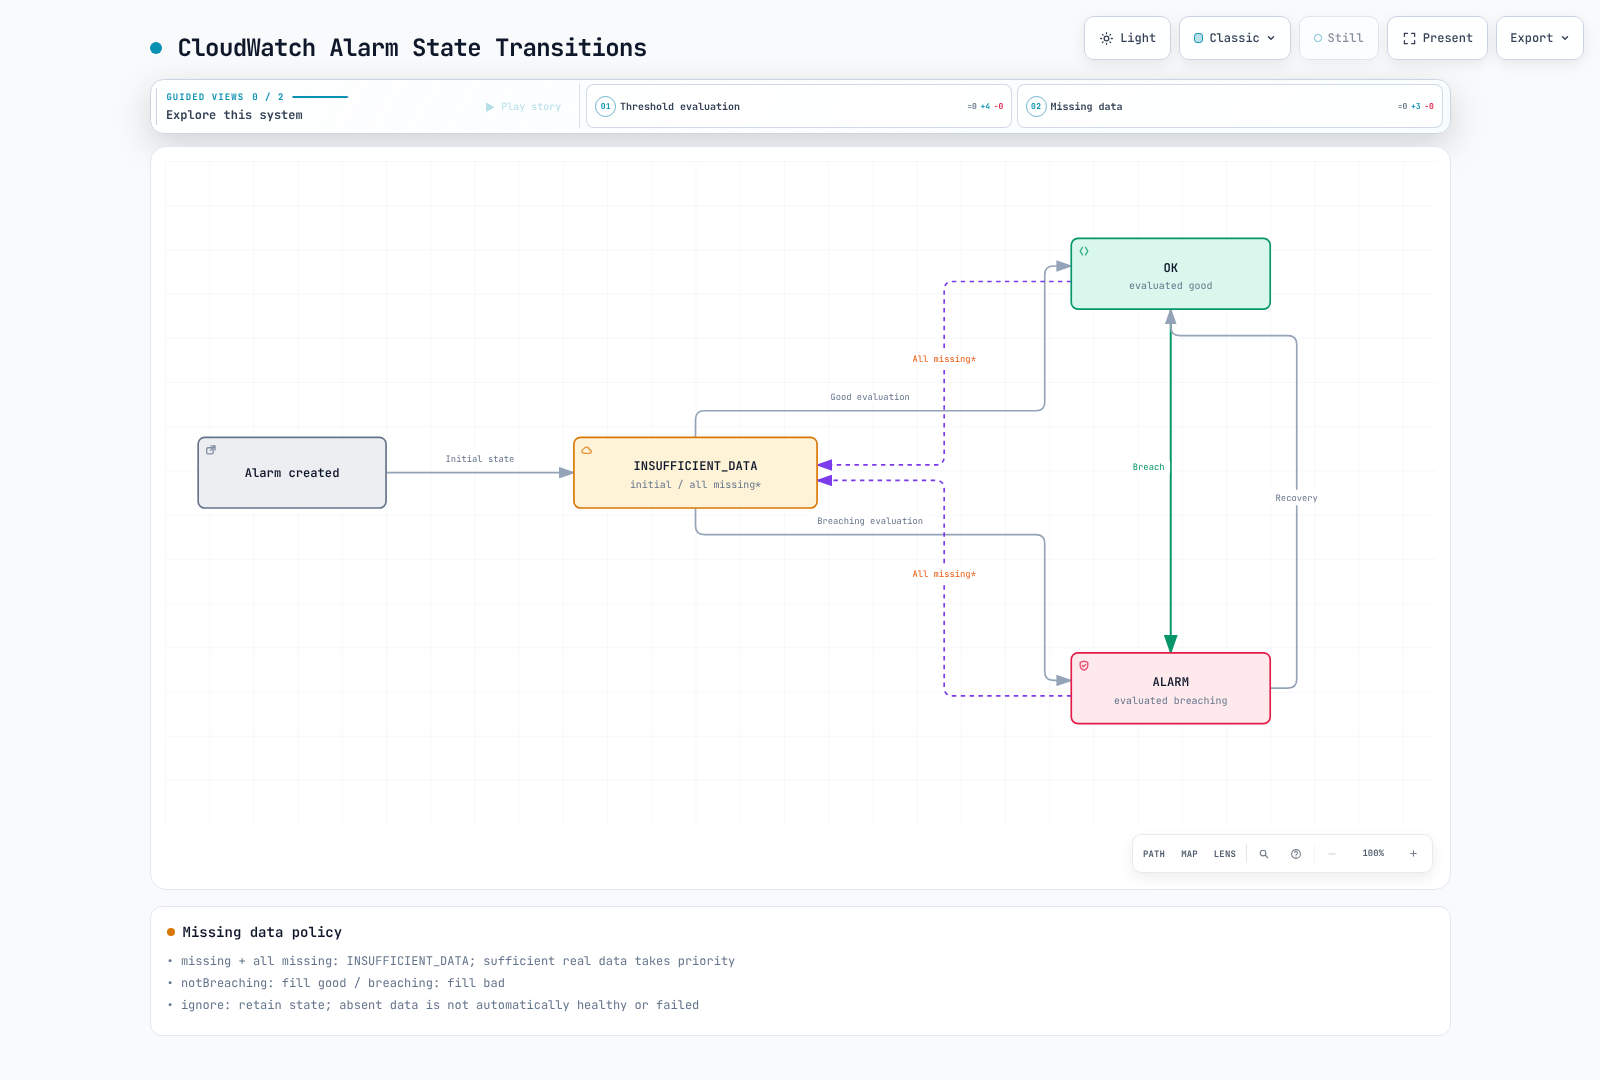Click the Initial state edge label
The height and width of the screenshot is (1080, 1600).
480,459
